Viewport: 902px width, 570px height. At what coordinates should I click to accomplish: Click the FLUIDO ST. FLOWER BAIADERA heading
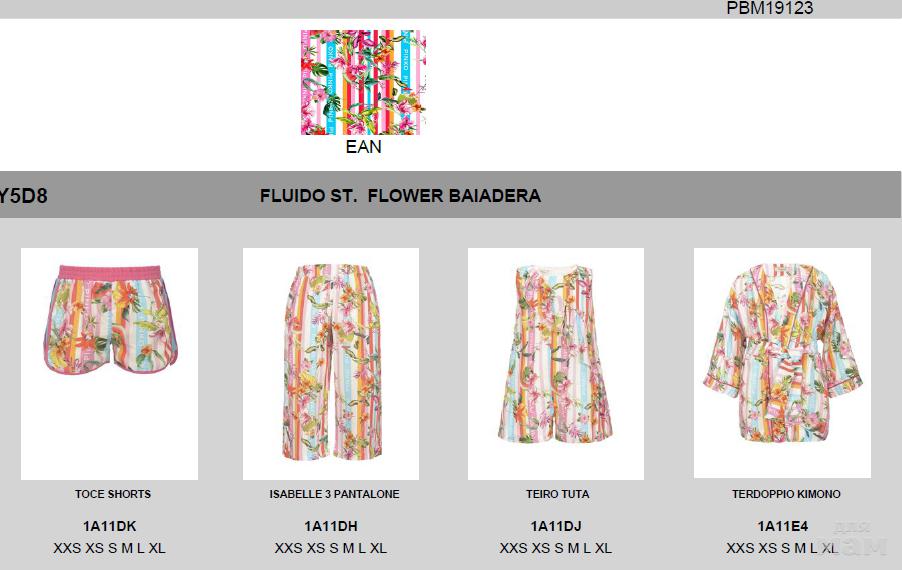[400, 196]
